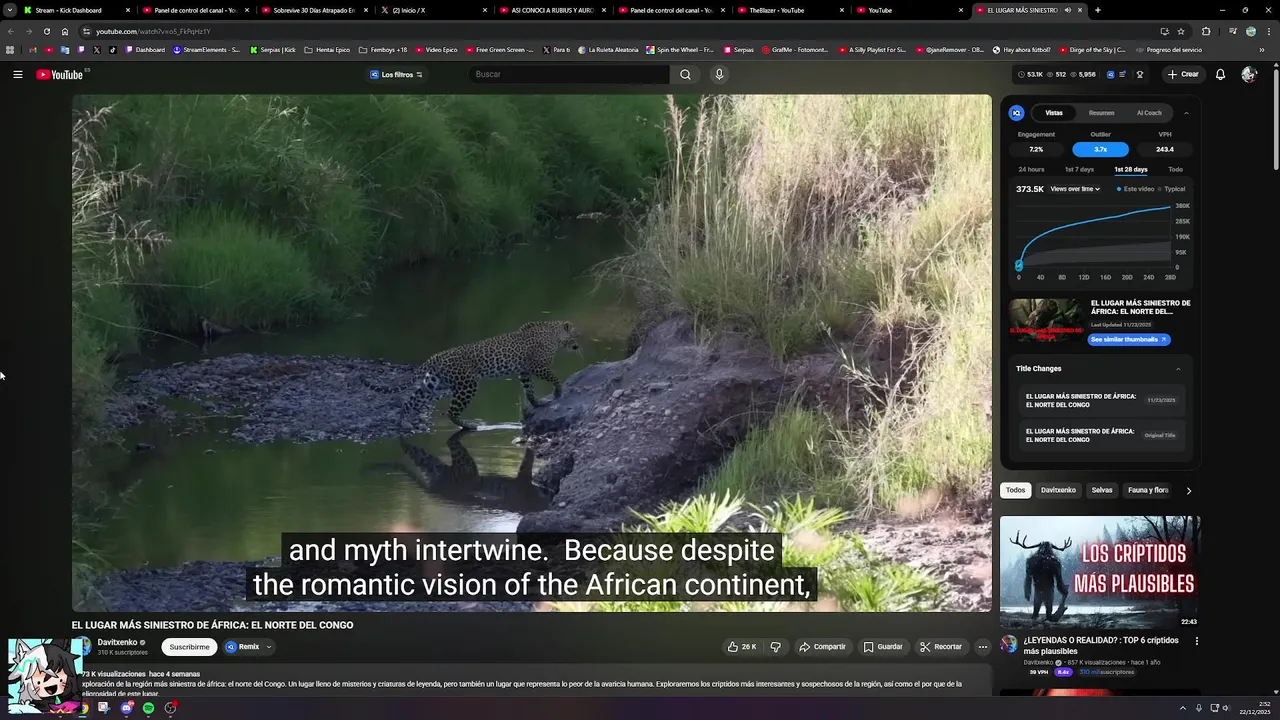The image size is (1280, 720).
Task: Switch to AI Coach tab
Action: (1149, 113)
